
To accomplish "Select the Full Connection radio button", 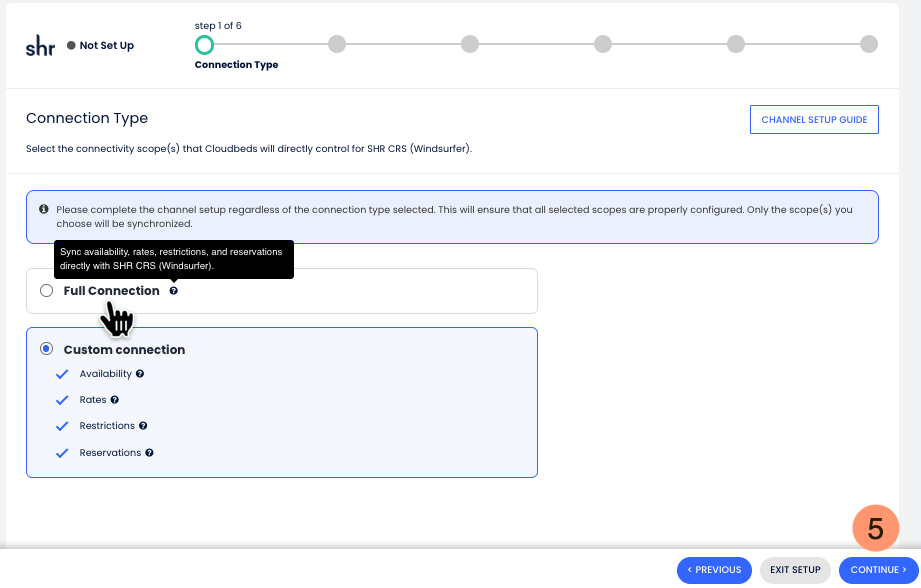I will coord(46,291).
